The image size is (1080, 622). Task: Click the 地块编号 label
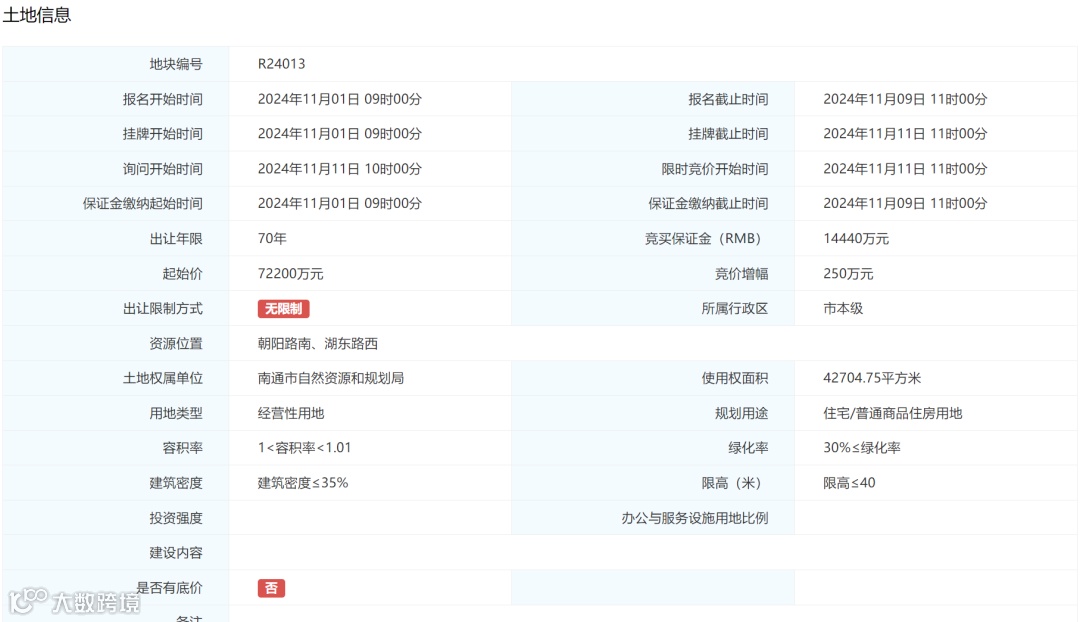(176, 64)
